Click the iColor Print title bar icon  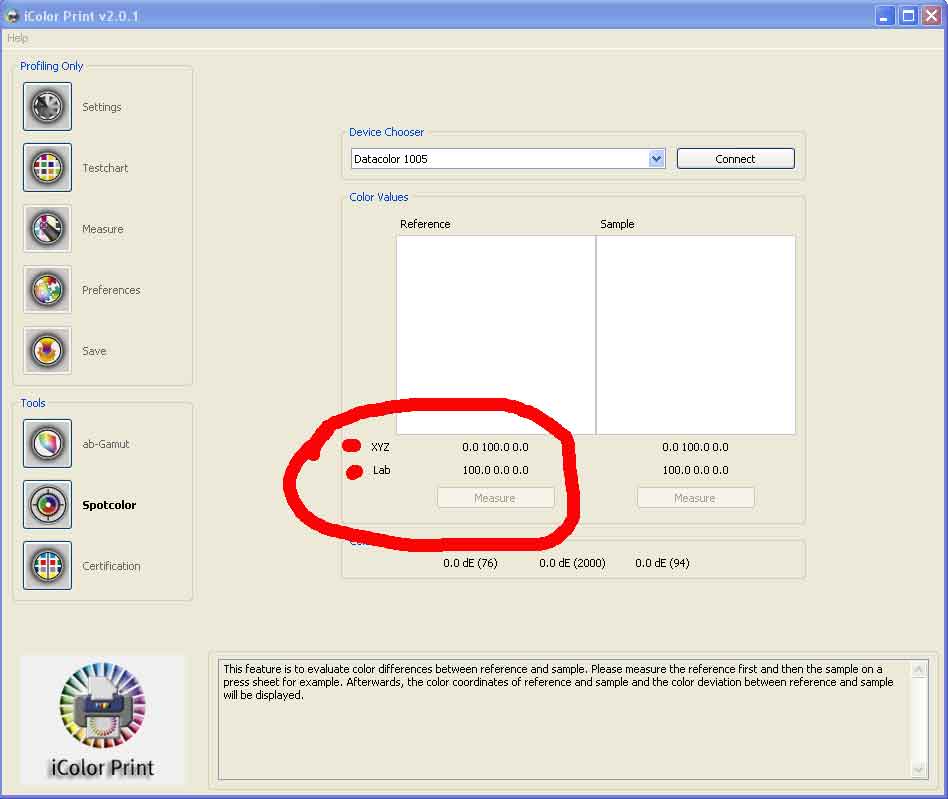11,16
